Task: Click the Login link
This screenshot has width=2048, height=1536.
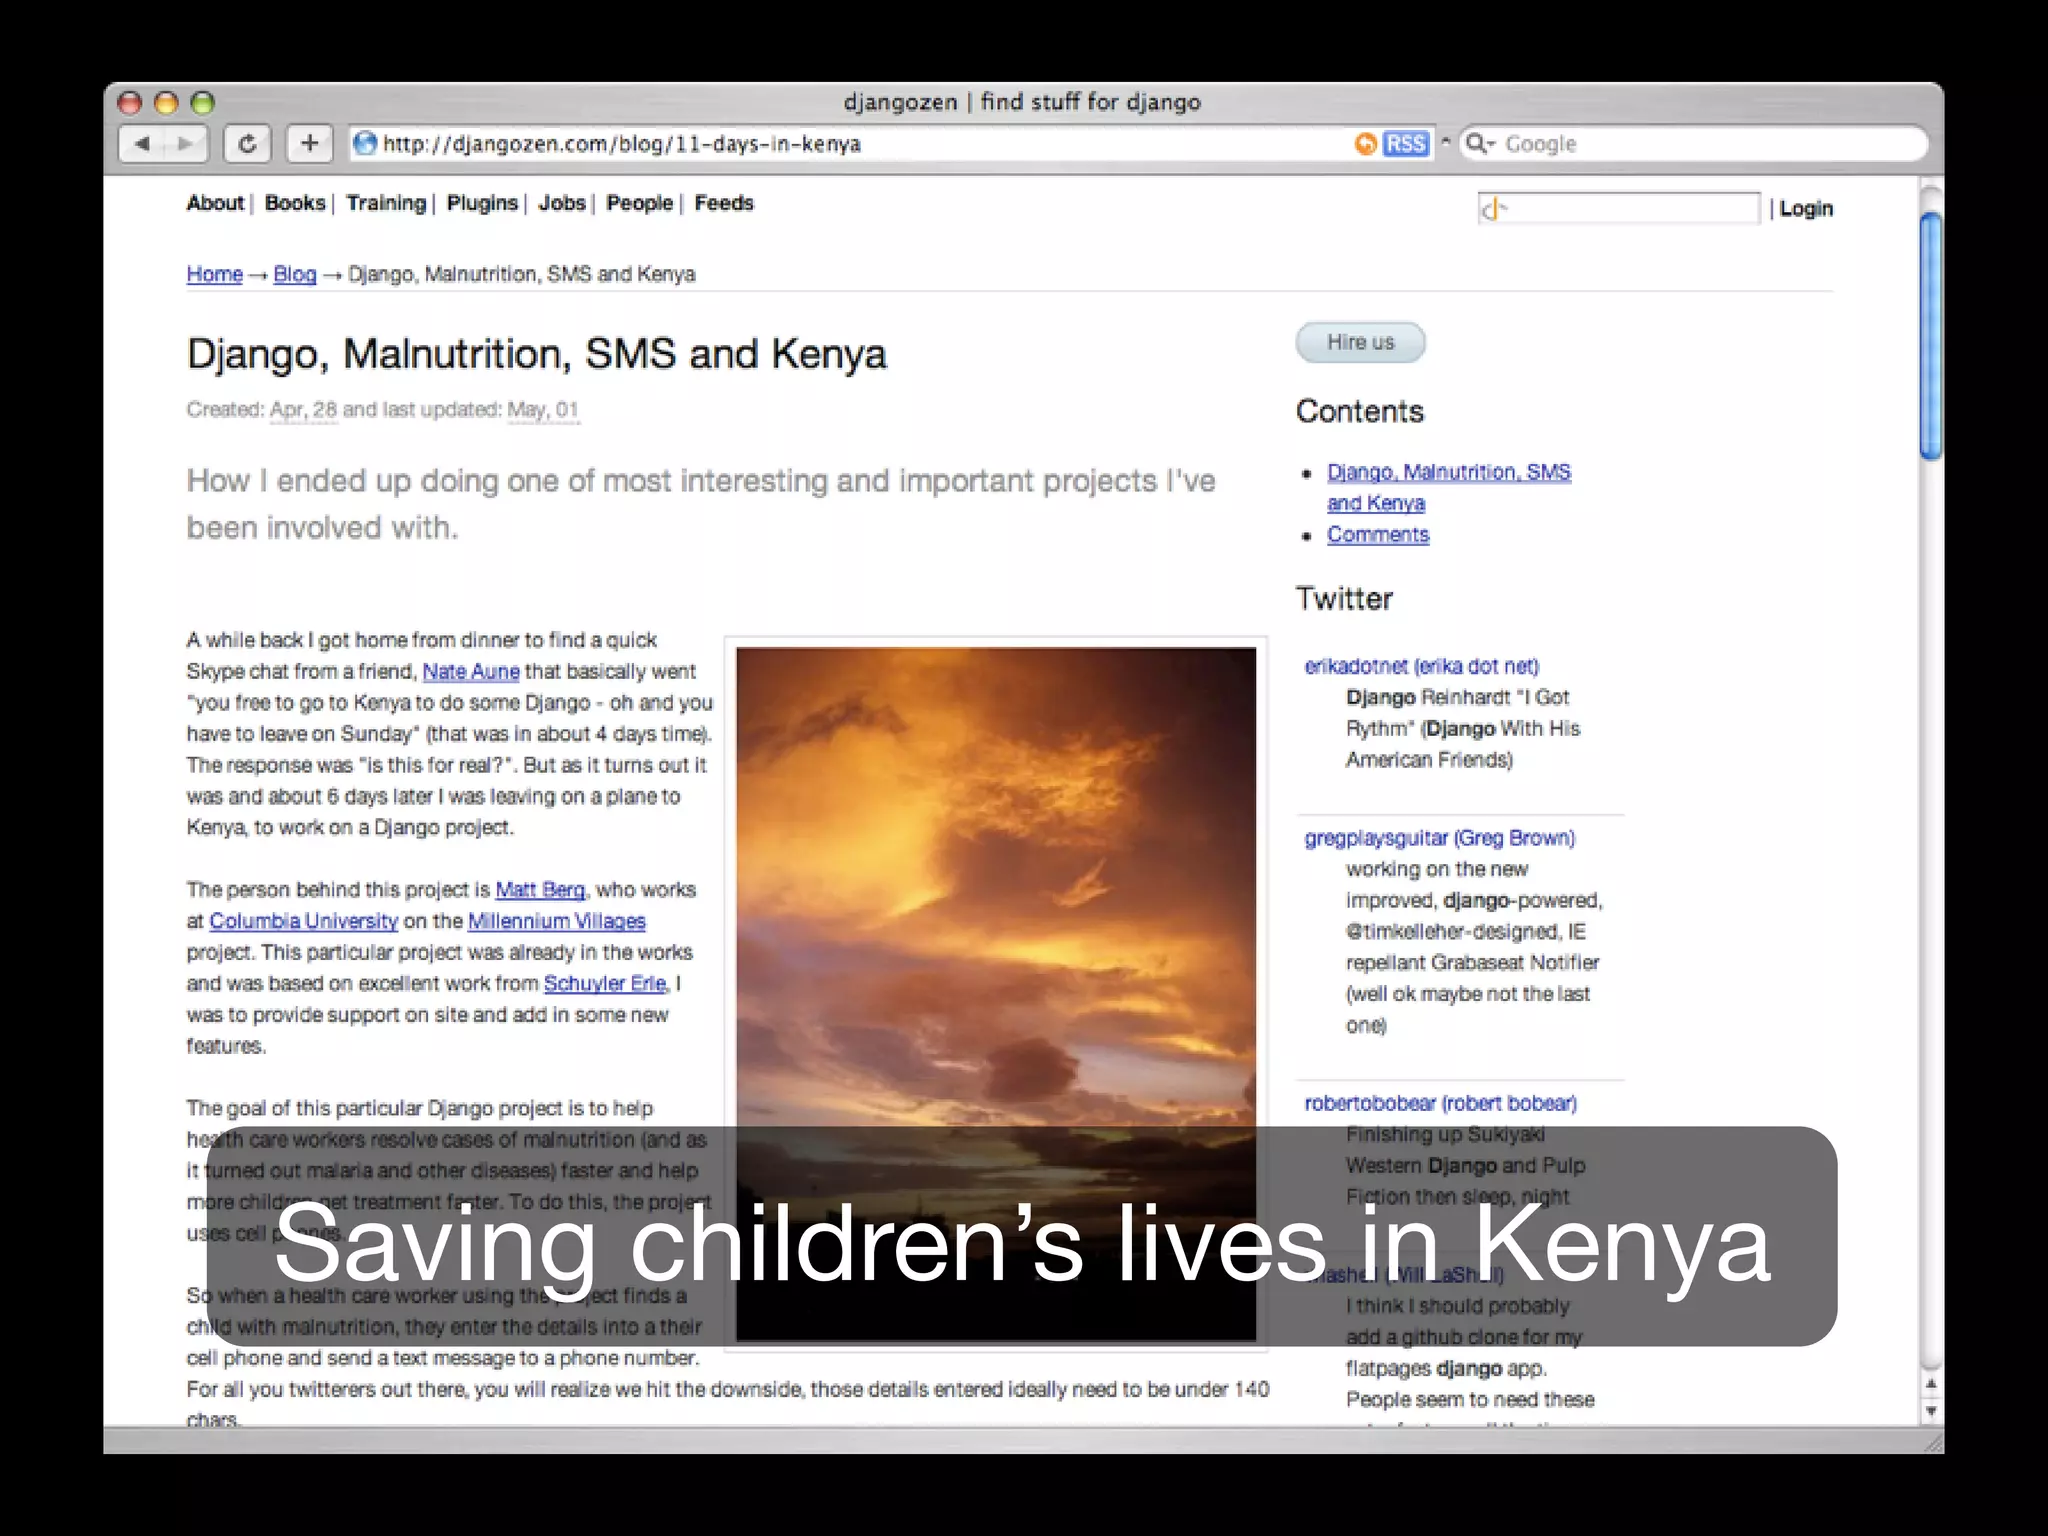Action: coord(1806,209)
